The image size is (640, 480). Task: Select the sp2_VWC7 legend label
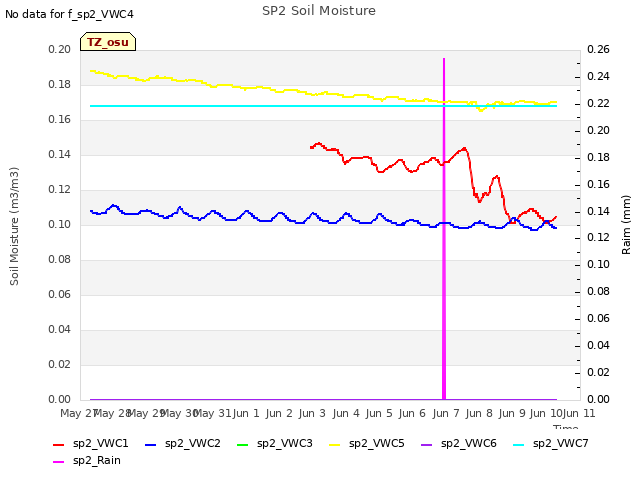click(x=560, y=444)
